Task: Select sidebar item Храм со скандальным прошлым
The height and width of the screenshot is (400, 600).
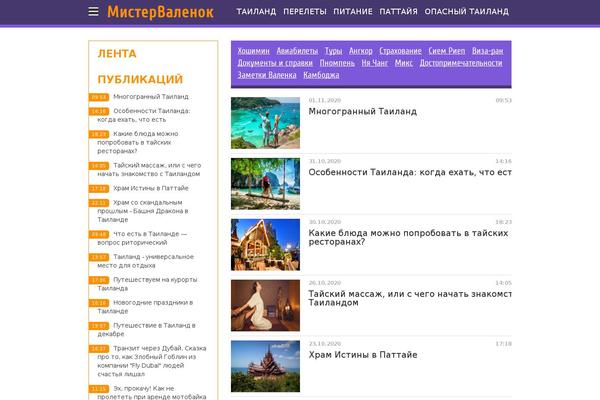Action: click(x=143, y=211)
